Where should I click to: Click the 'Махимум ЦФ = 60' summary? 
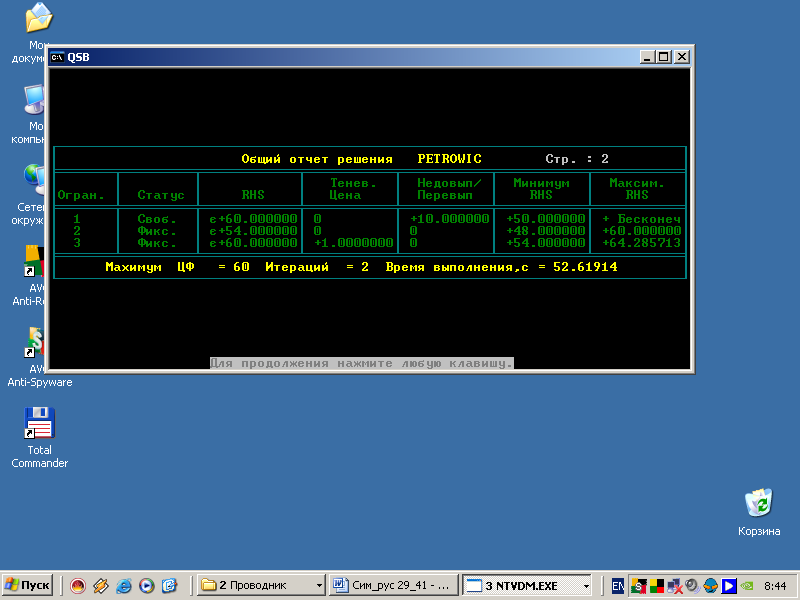coord(177,267)
